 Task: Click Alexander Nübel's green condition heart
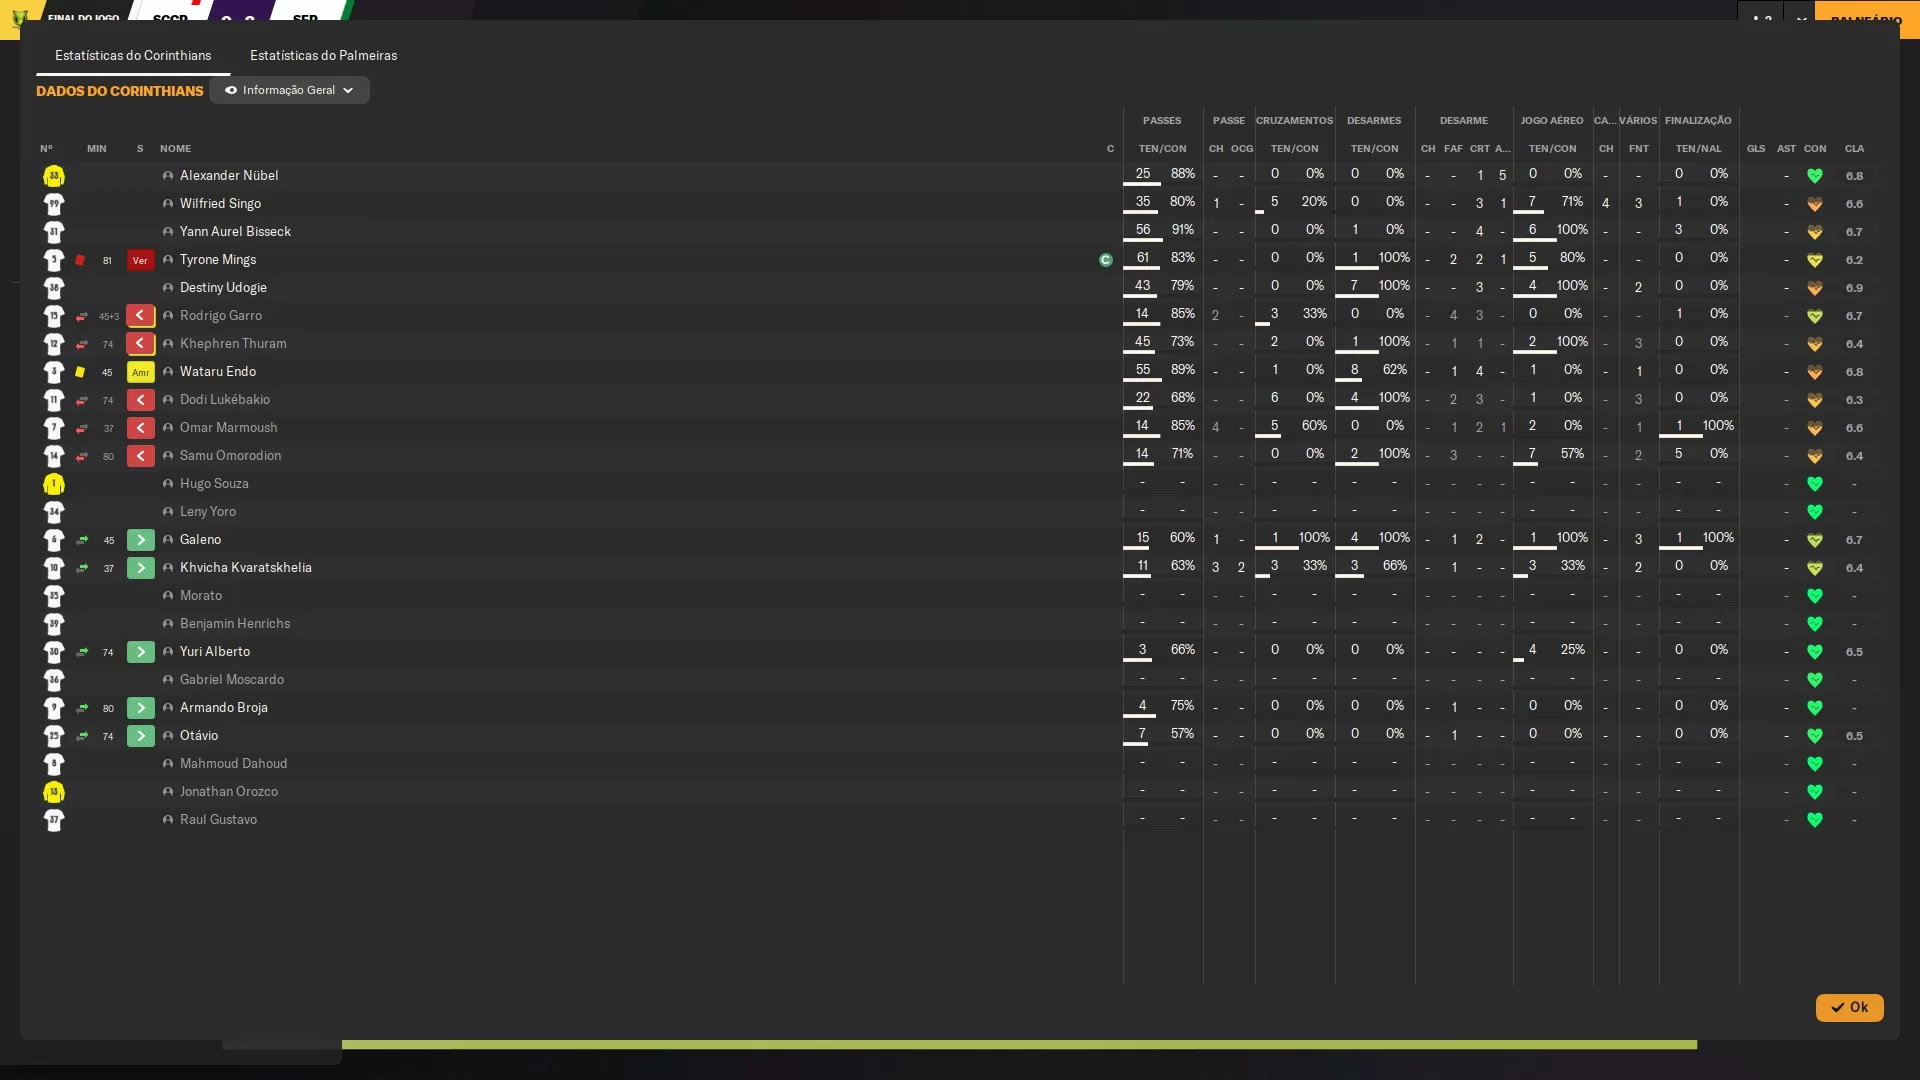click(x=1815, y=176)
